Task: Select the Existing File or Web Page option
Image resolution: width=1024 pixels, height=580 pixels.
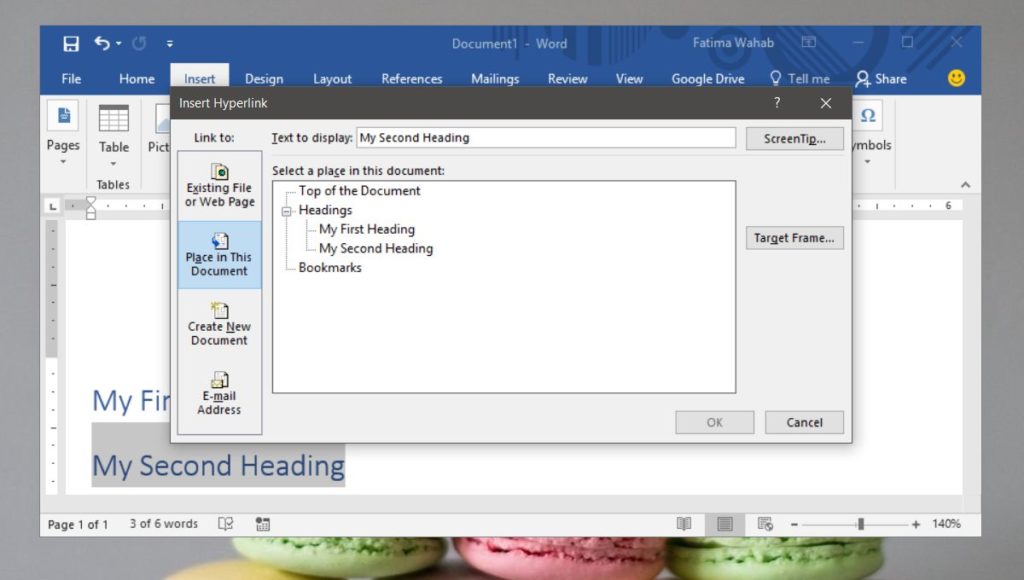Action: coord(219,186)
